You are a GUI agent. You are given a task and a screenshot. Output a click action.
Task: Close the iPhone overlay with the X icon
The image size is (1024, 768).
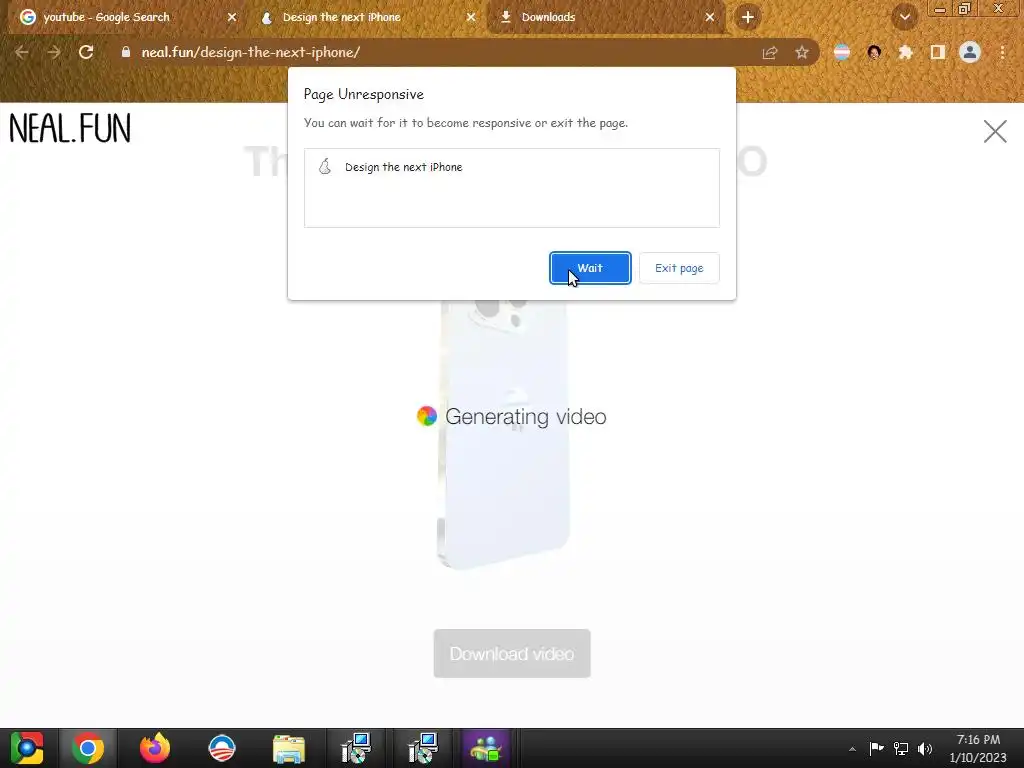tap(995, 131)
